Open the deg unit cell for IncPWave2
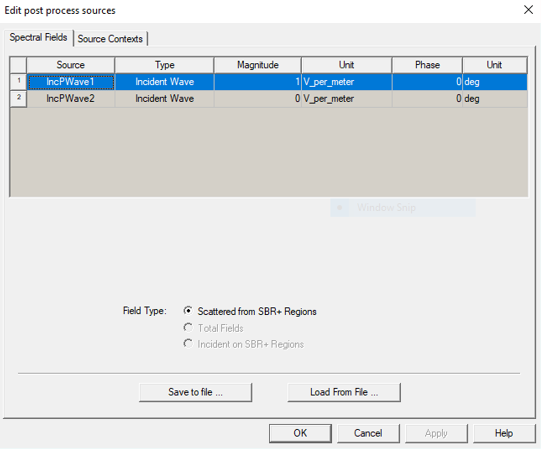 pos(495,99)
